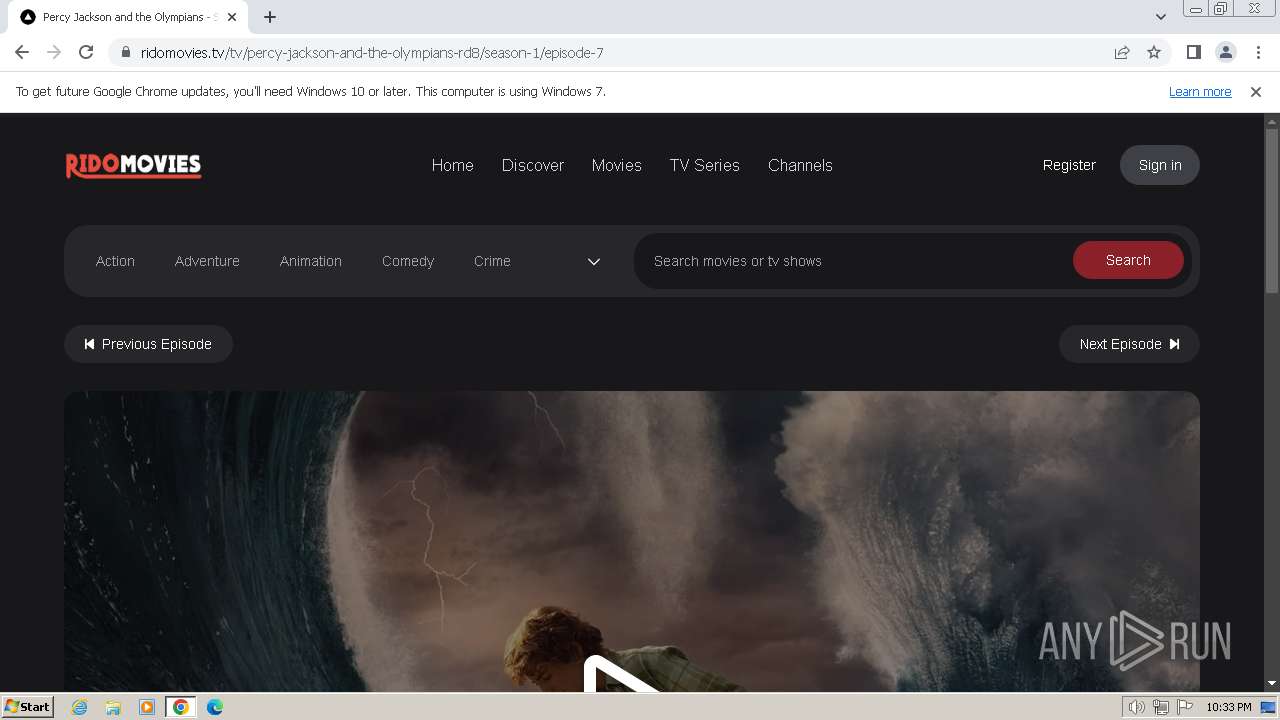Go back with the browser back arrow
The height and width of the screenshot is (720, 1280).
22,52
